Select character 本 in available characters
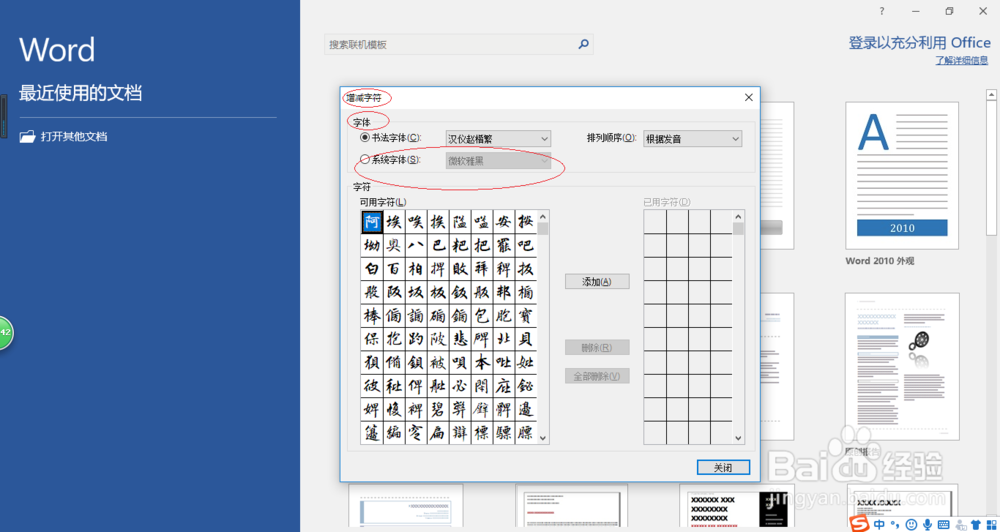 pyautogui.click(x=482, y=362)
